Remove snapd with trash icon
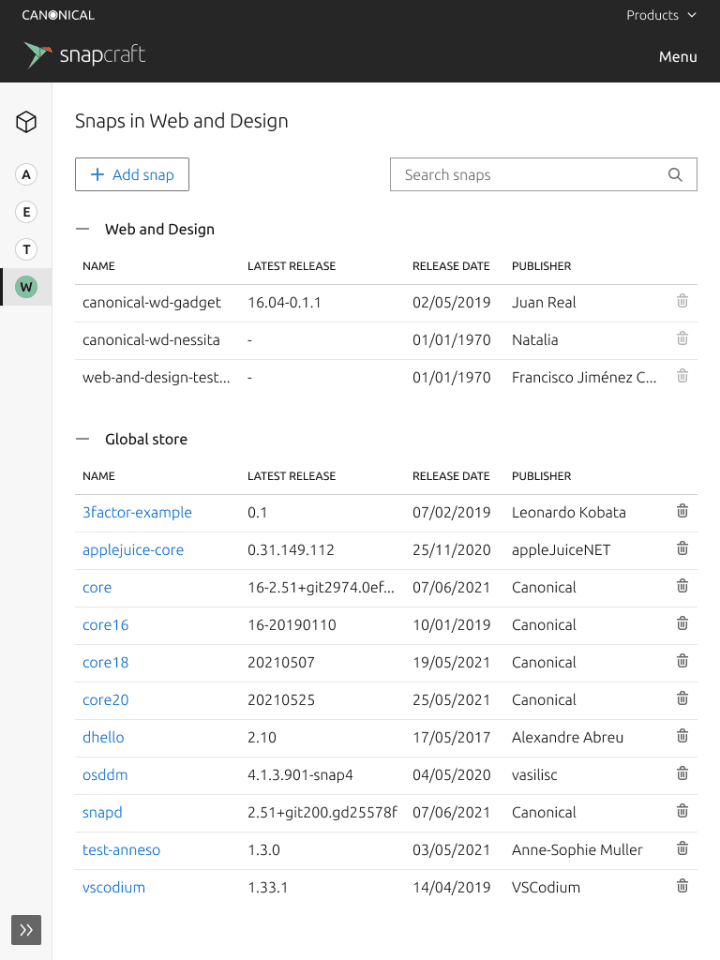Image resolution: width=720 pixels, height=960 pixels. (682, 811)
